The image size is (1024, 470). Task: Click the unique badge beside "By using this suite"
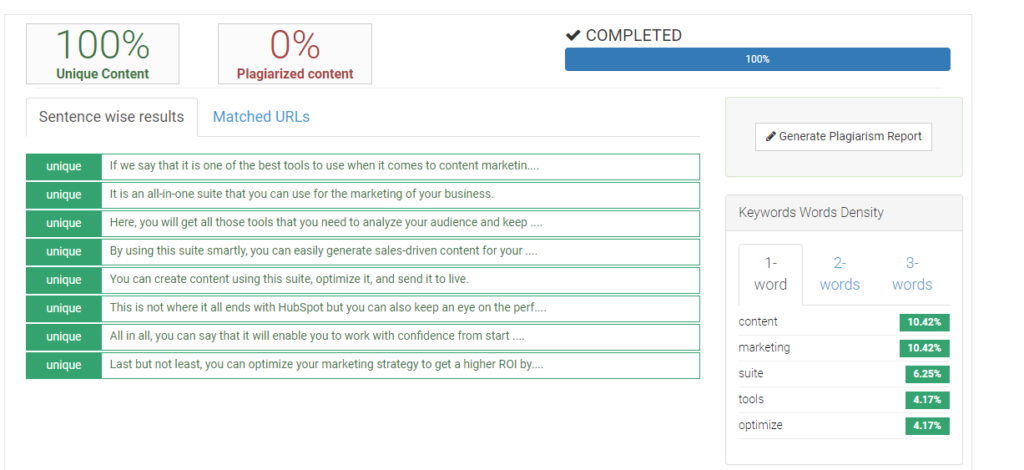tap(64, 251)
